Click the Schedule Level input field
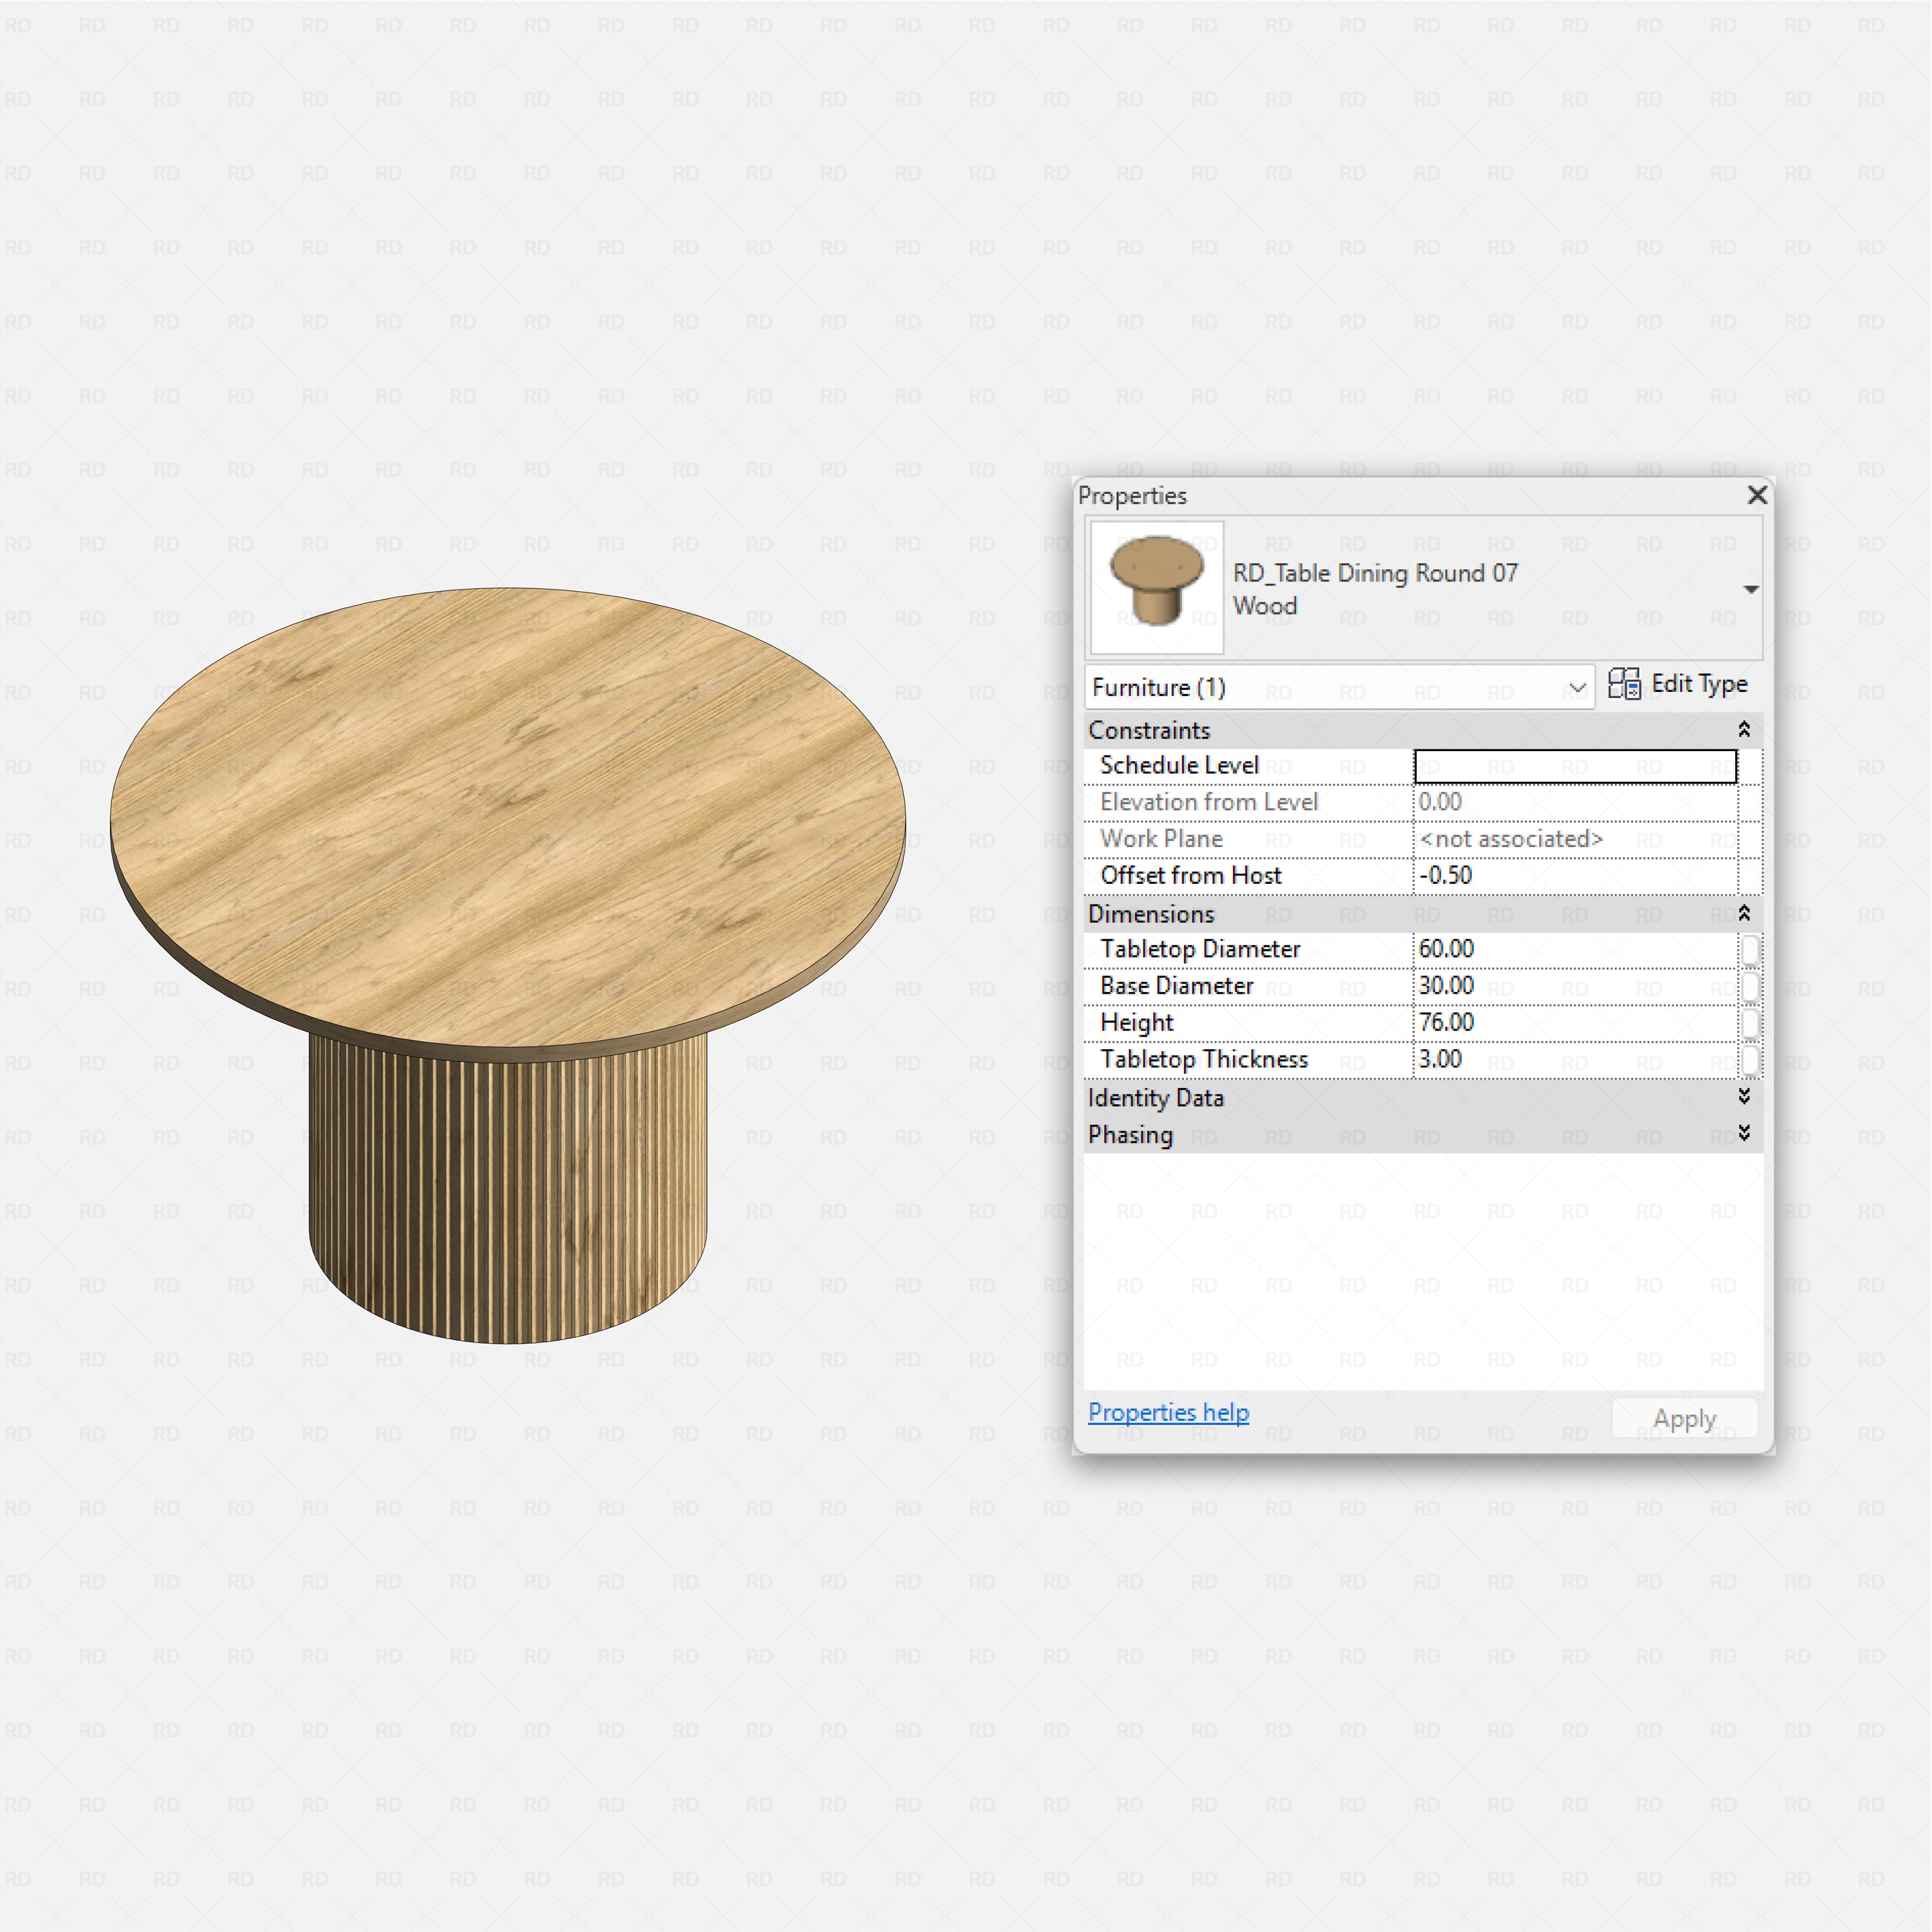1932x1932 pixels. click(1575, 765)
